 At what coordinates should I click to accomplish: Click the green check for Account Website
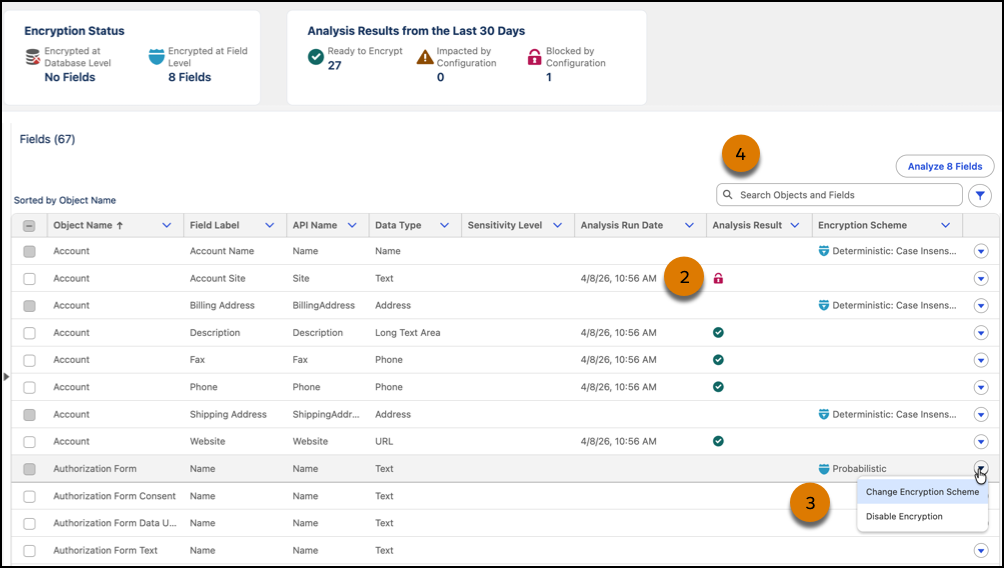tap(718, 441)
